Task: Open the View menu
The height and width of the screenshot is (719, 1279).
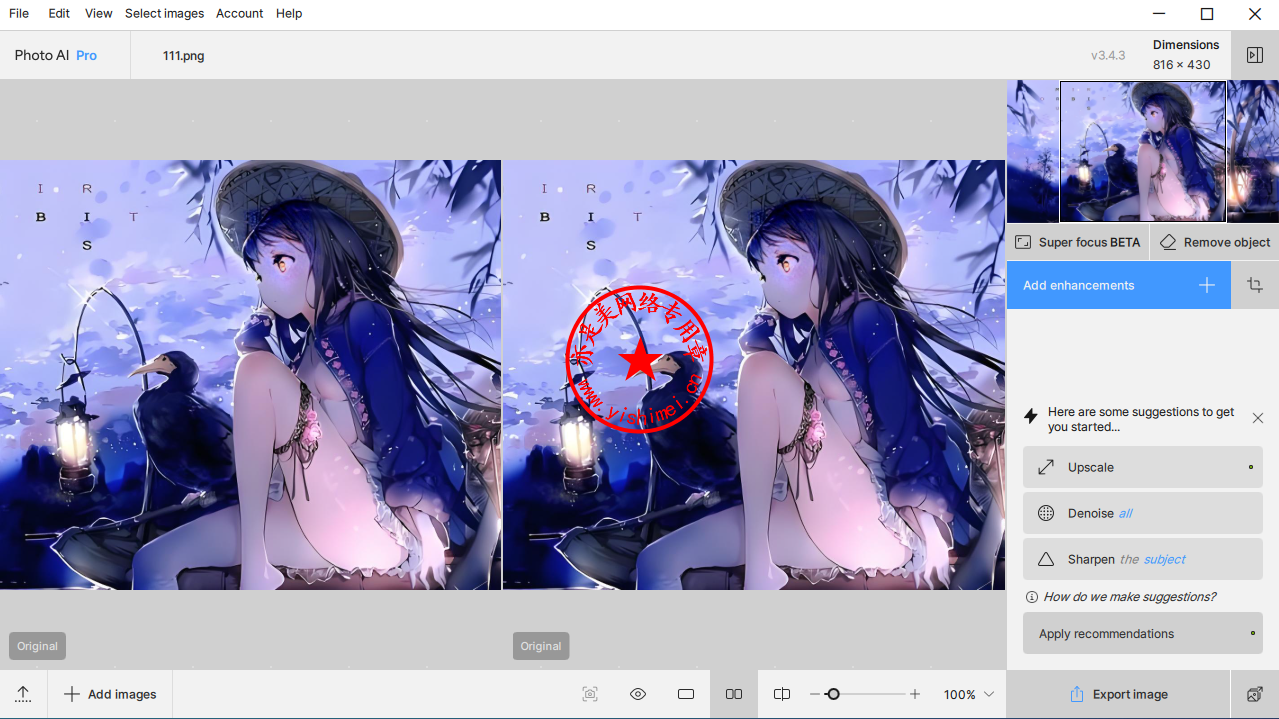Action: 99,14
